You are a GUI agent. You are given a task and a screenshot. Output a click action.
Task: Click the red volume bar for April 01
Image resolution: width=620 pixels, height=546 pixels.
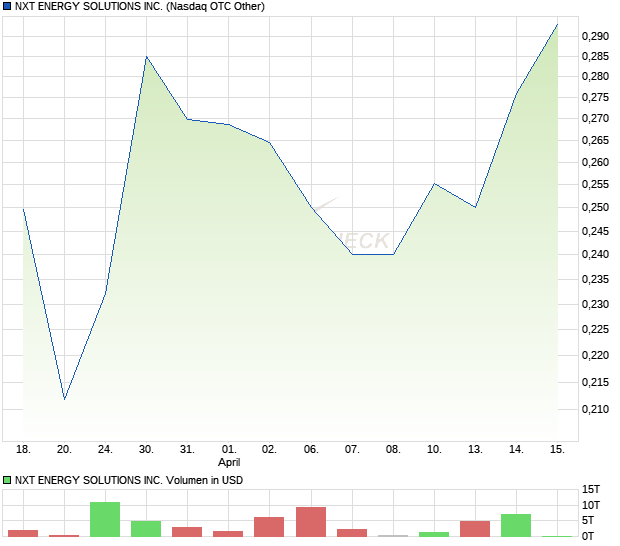click(x=228, y=534)
